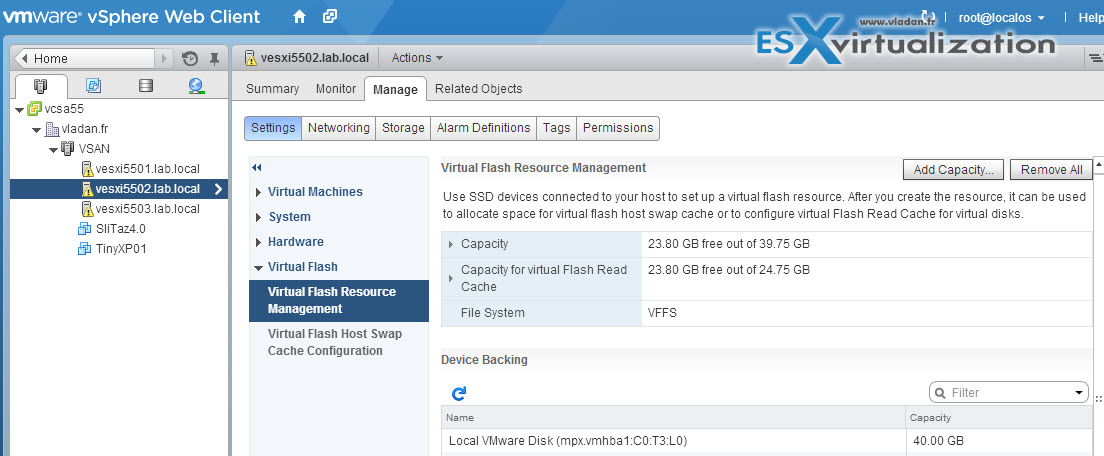Click the vladan.fr datacenter icon
Screen dimensions: 1104x456
click(x=52, y=129)
